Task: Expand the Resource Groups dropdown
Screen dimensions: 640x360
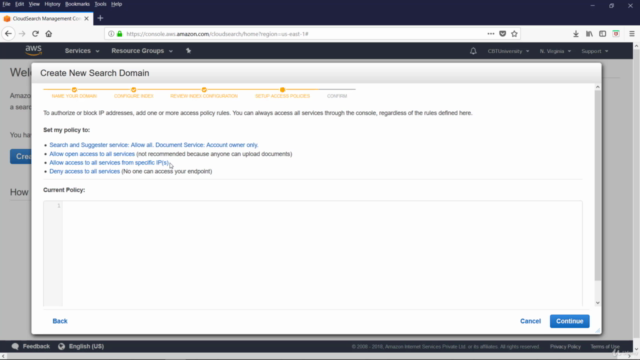Action: [x=142, y=51]
